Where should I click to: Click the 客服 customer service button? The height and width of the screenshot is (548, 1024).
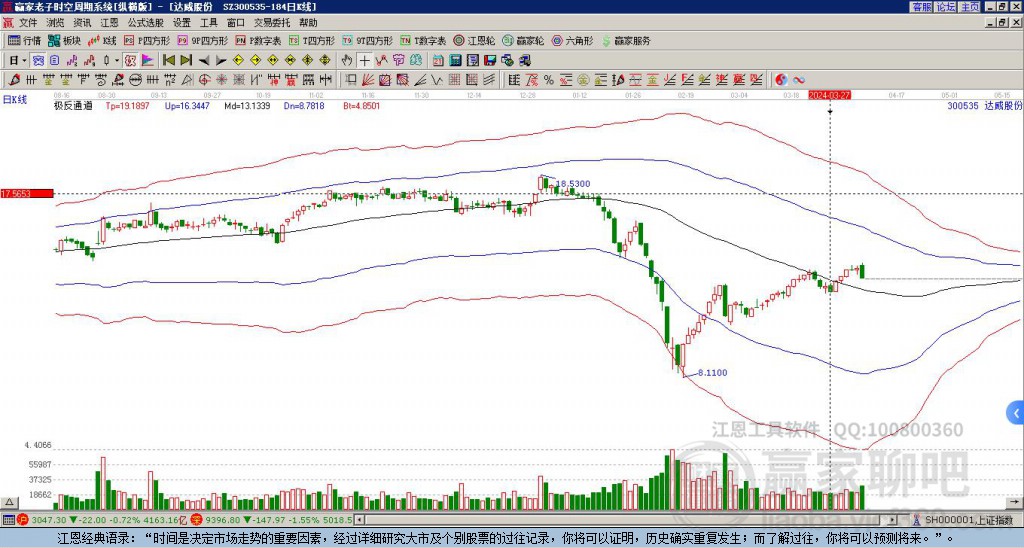coord(921,7)
